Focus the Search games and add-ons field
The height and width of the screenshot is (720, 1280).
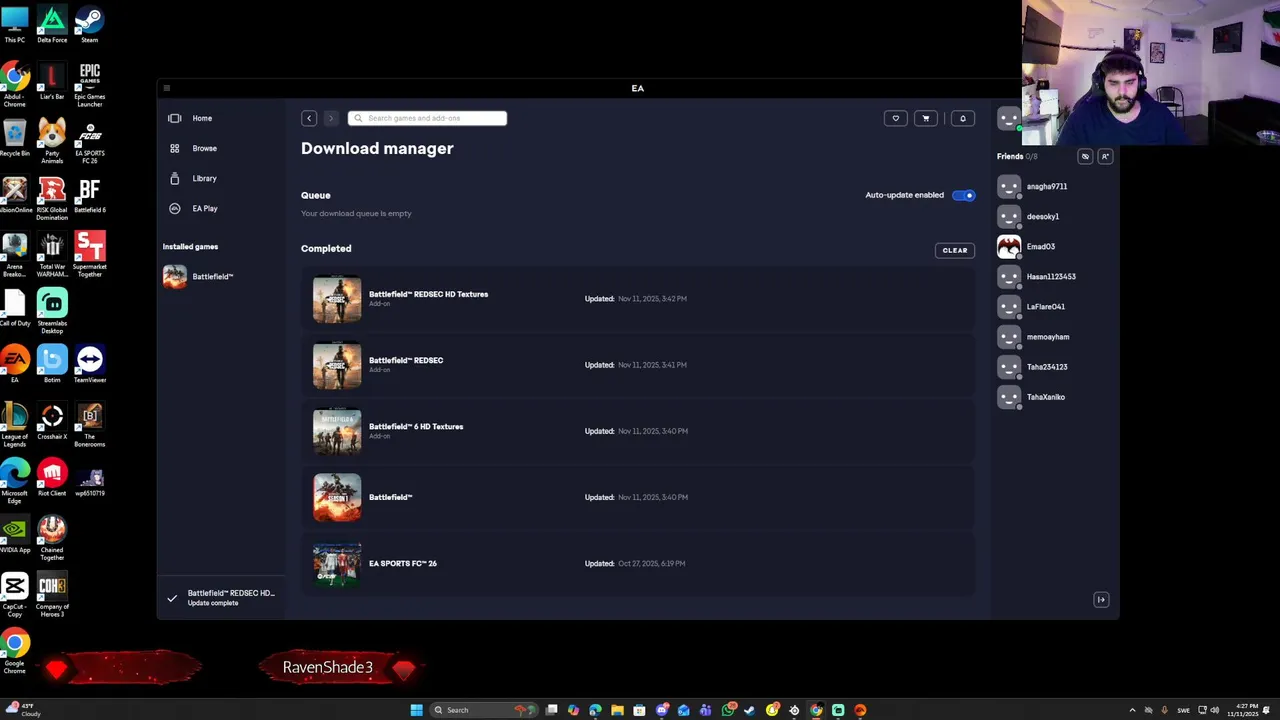click(427, 118)
